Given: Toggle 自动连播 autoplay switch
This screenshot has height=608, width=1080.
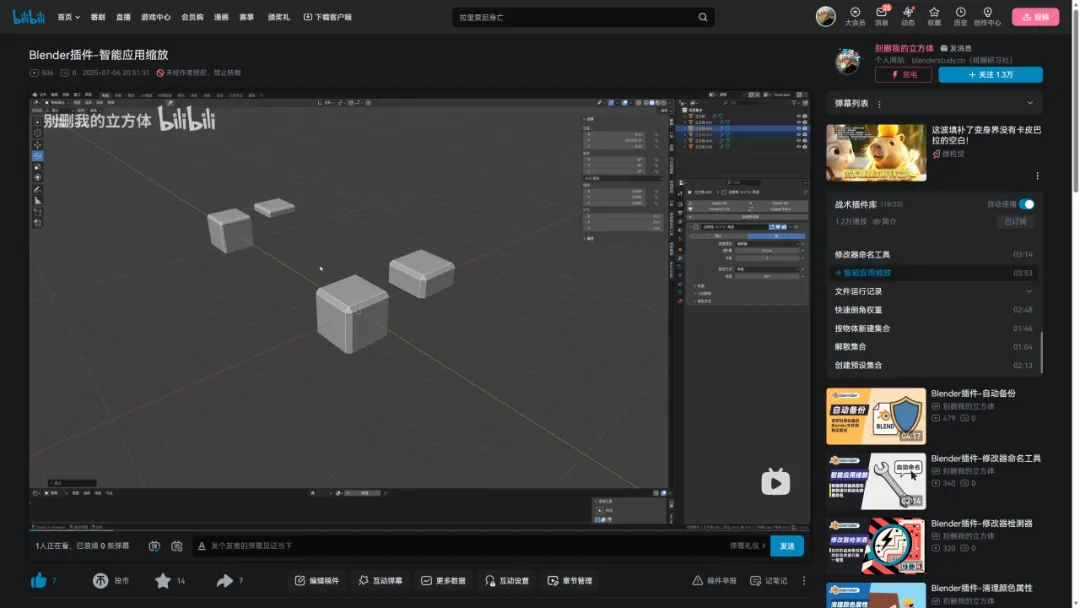Looking at the screenshot, I should point(1026,205).
